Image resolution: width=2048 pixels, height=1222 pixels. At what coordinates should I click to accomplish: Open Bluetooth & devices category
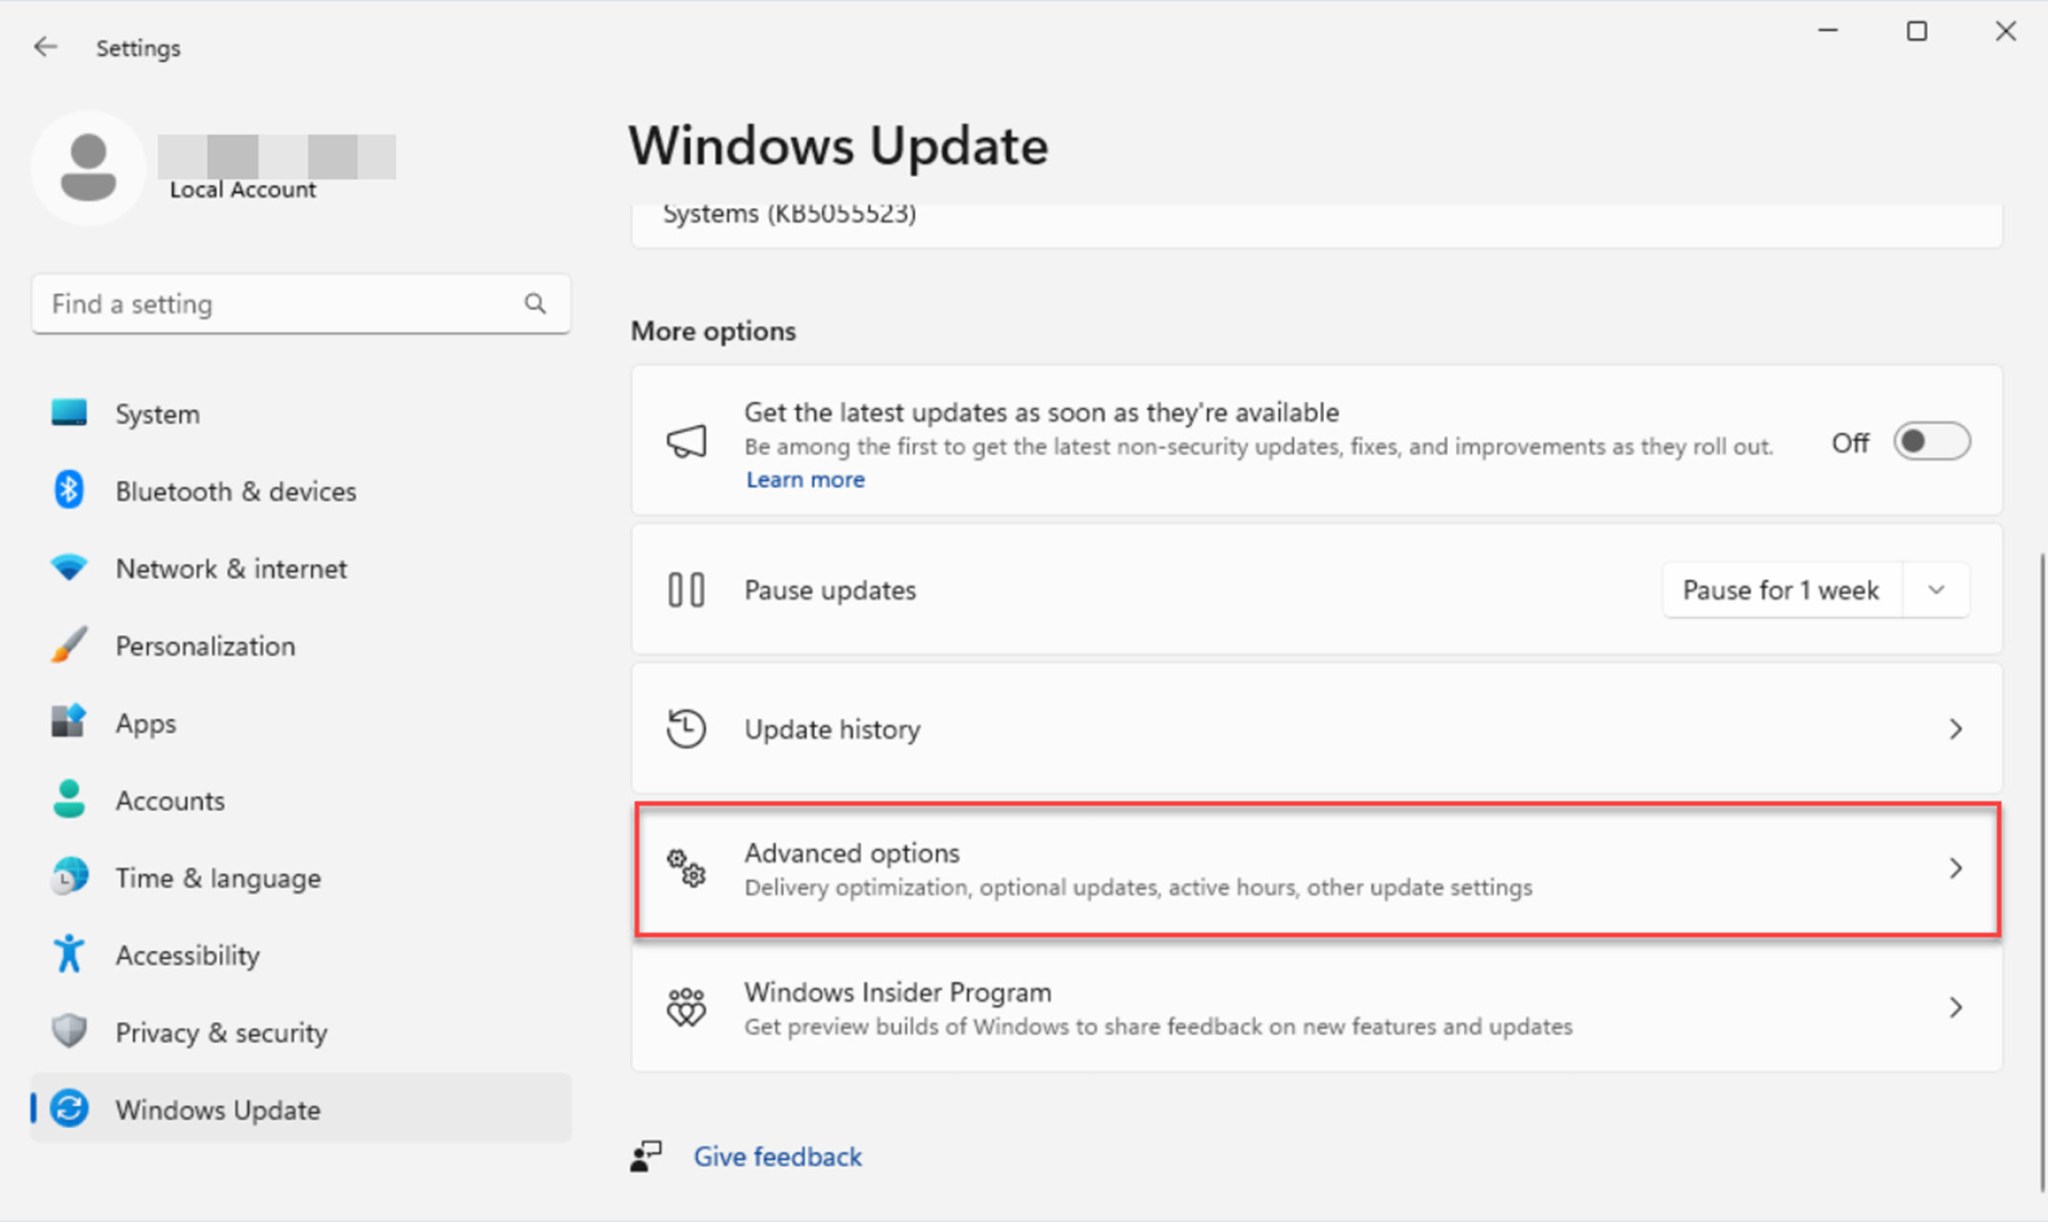pos(301,491)
